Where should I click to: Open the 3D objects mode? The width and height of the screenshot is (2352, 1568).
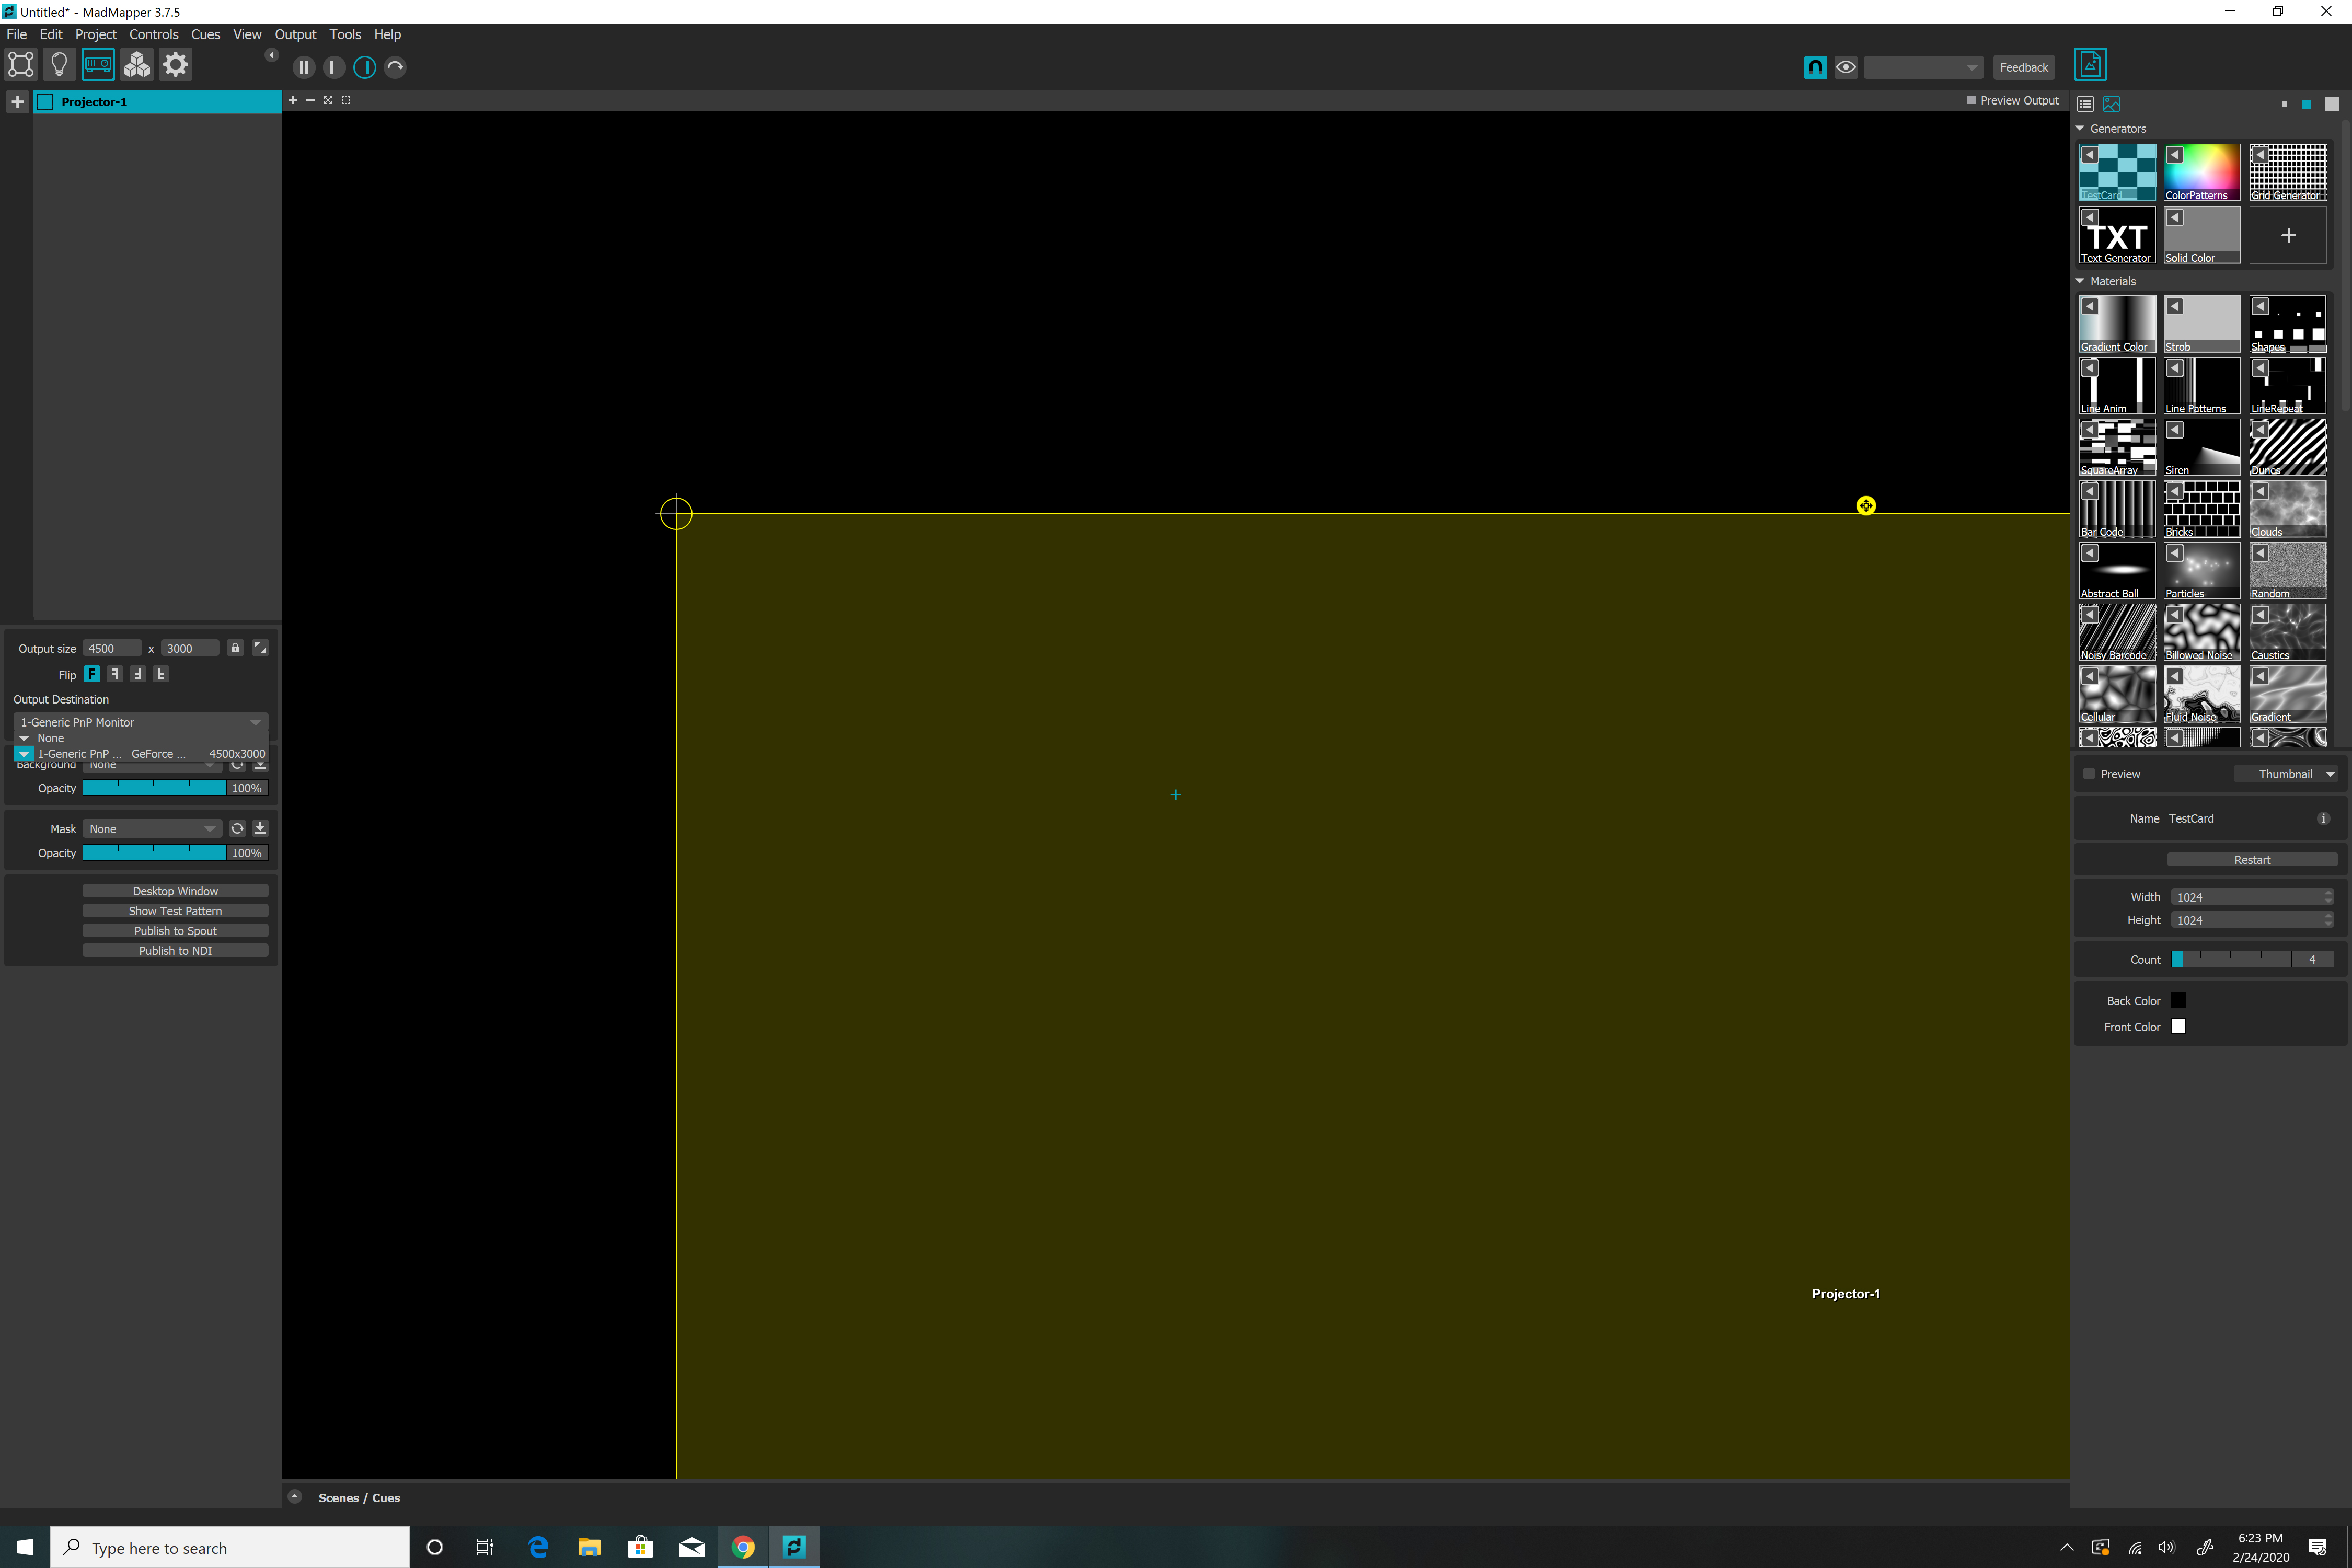(x=137, y=64)
